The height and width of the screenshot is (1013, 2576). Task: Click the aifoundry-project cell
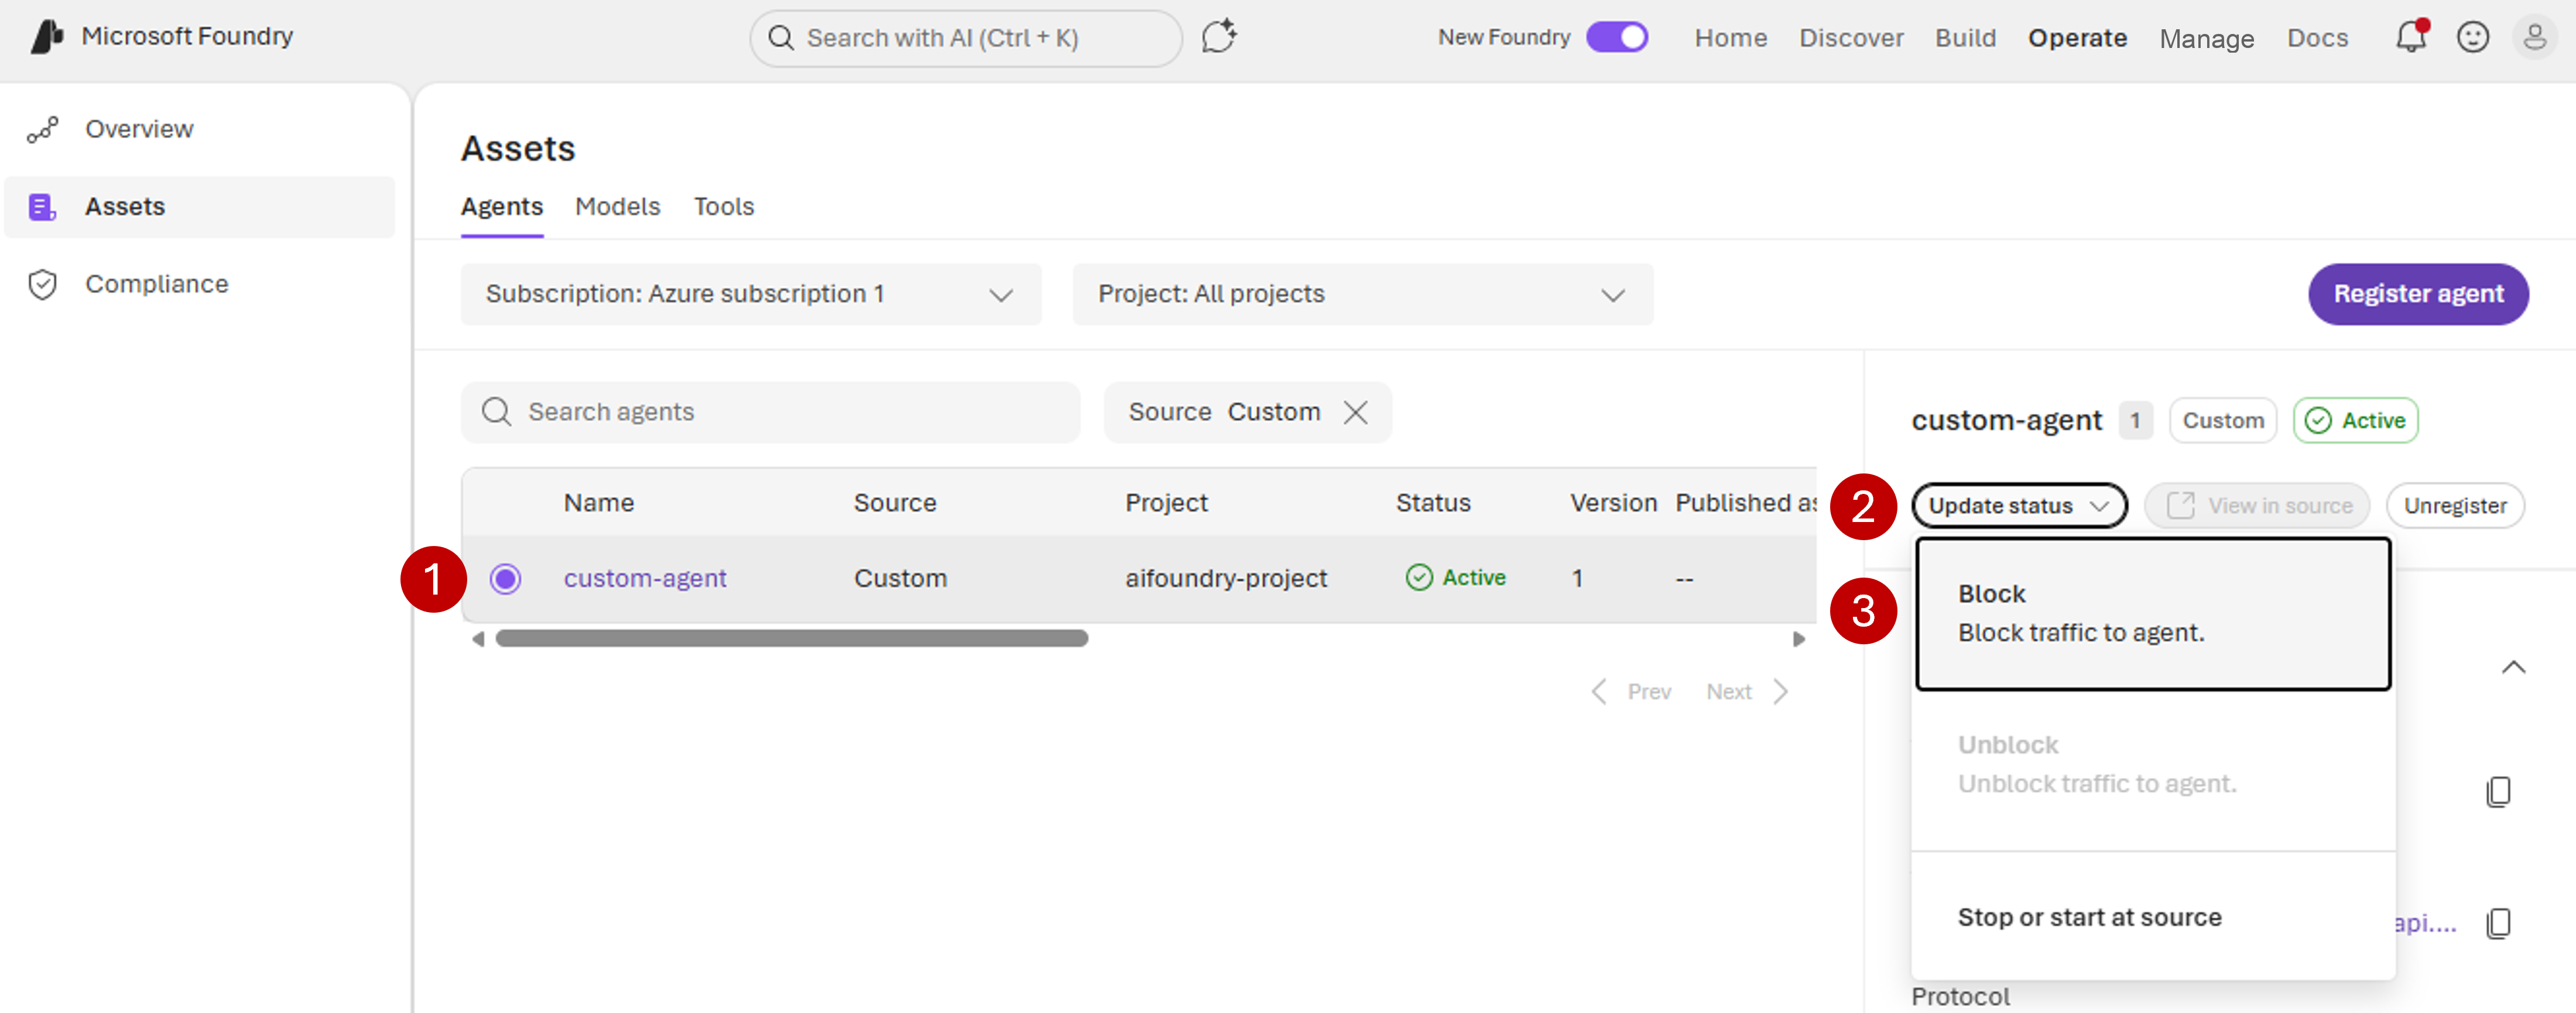pyautogui.click(x=1226, y=578)
